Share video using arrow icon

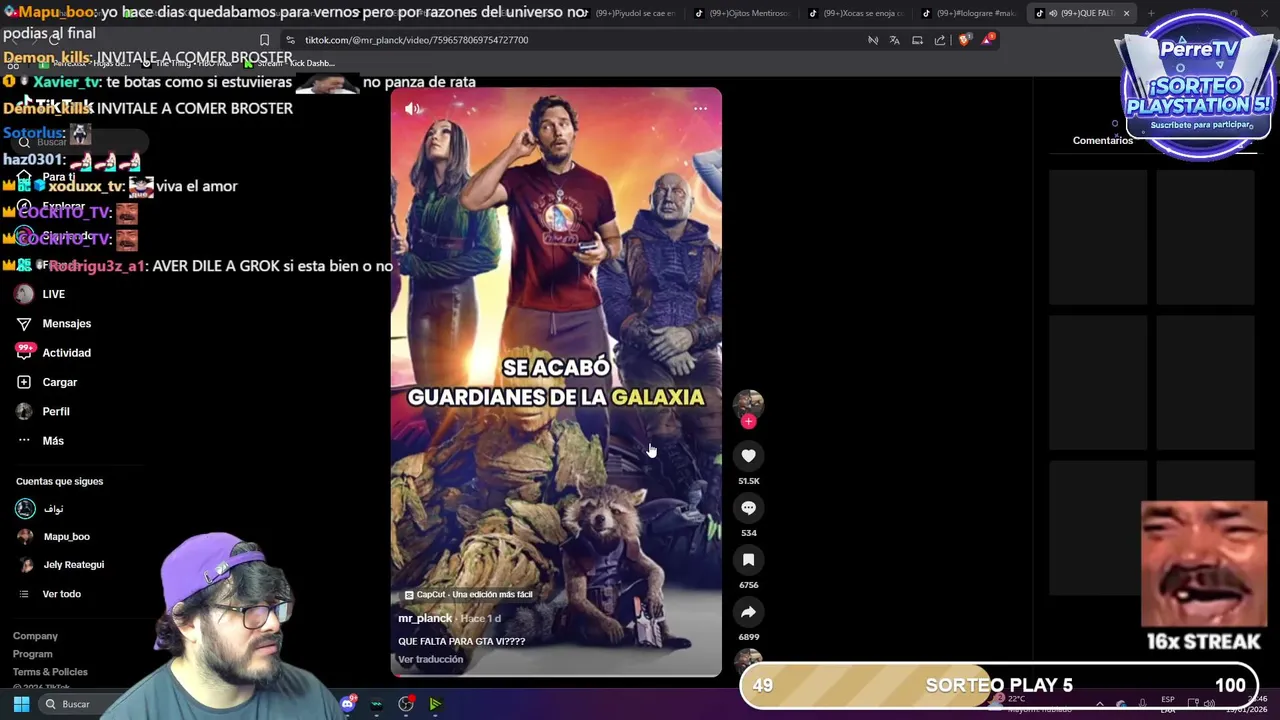(748, 612)
